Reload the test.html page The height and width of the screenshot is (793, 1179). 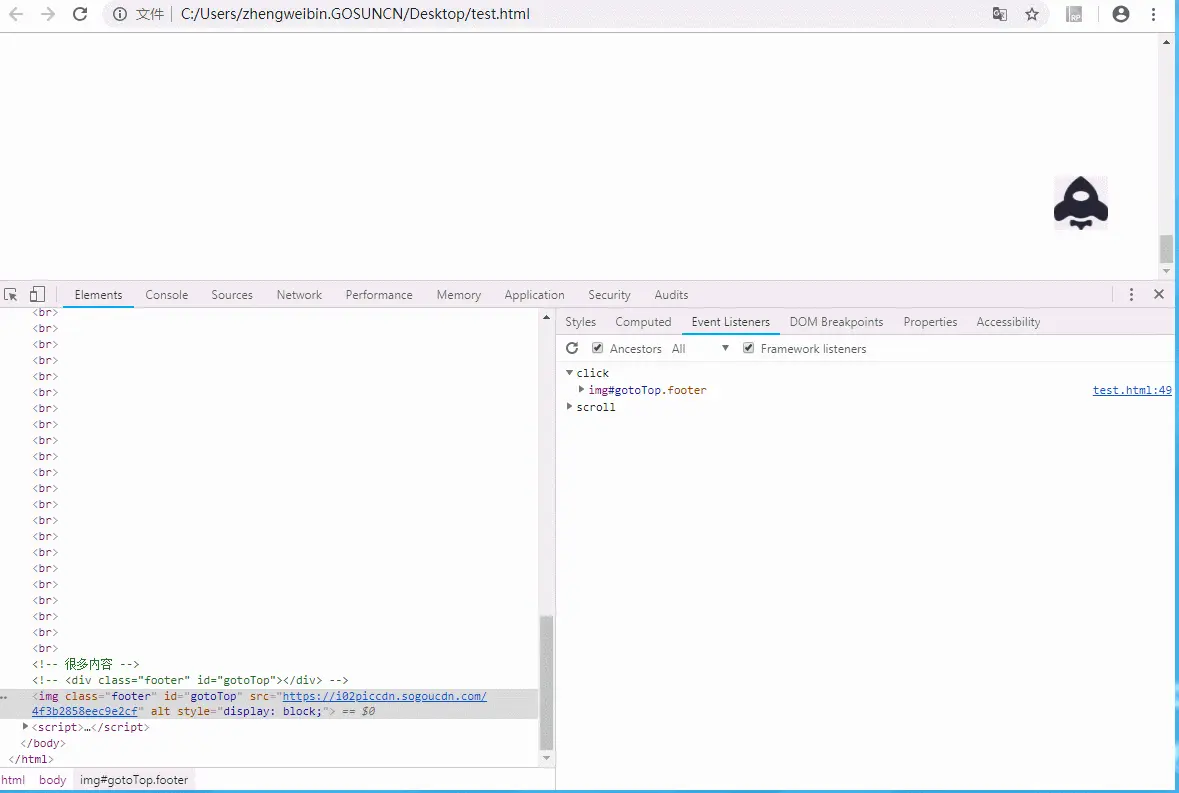pyautogui.click(x=80, y=14)
